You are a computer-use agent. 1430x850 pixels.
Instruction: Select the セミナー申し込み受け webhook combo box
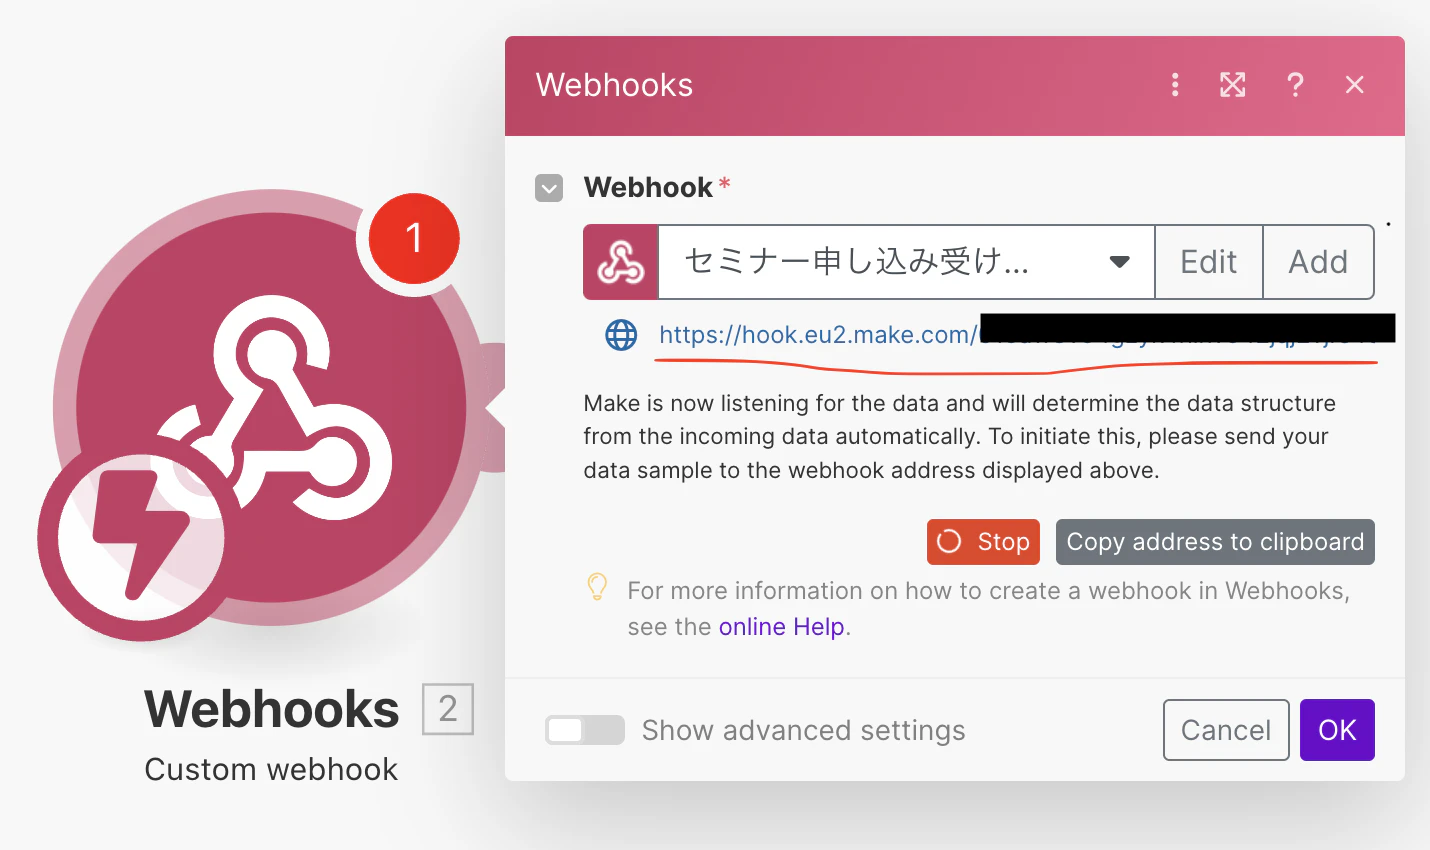point(906,262)
